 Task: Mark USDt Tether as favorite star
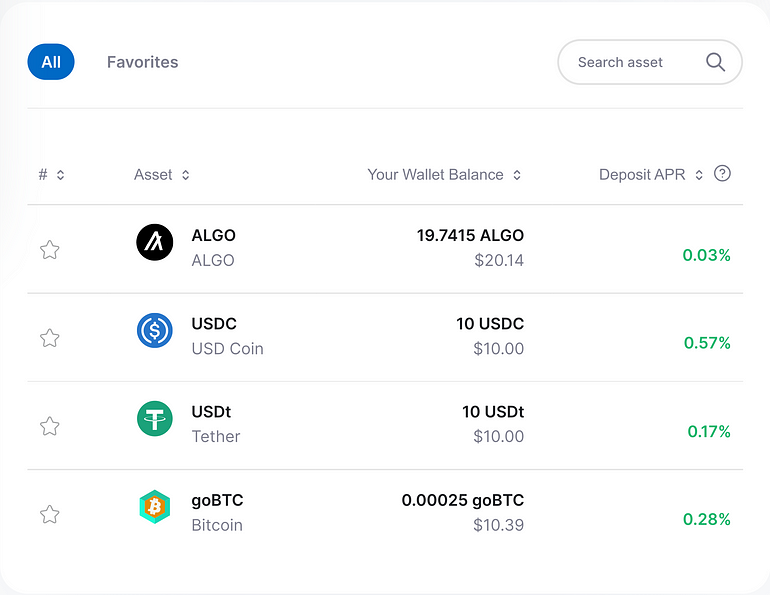click(50, 426)
